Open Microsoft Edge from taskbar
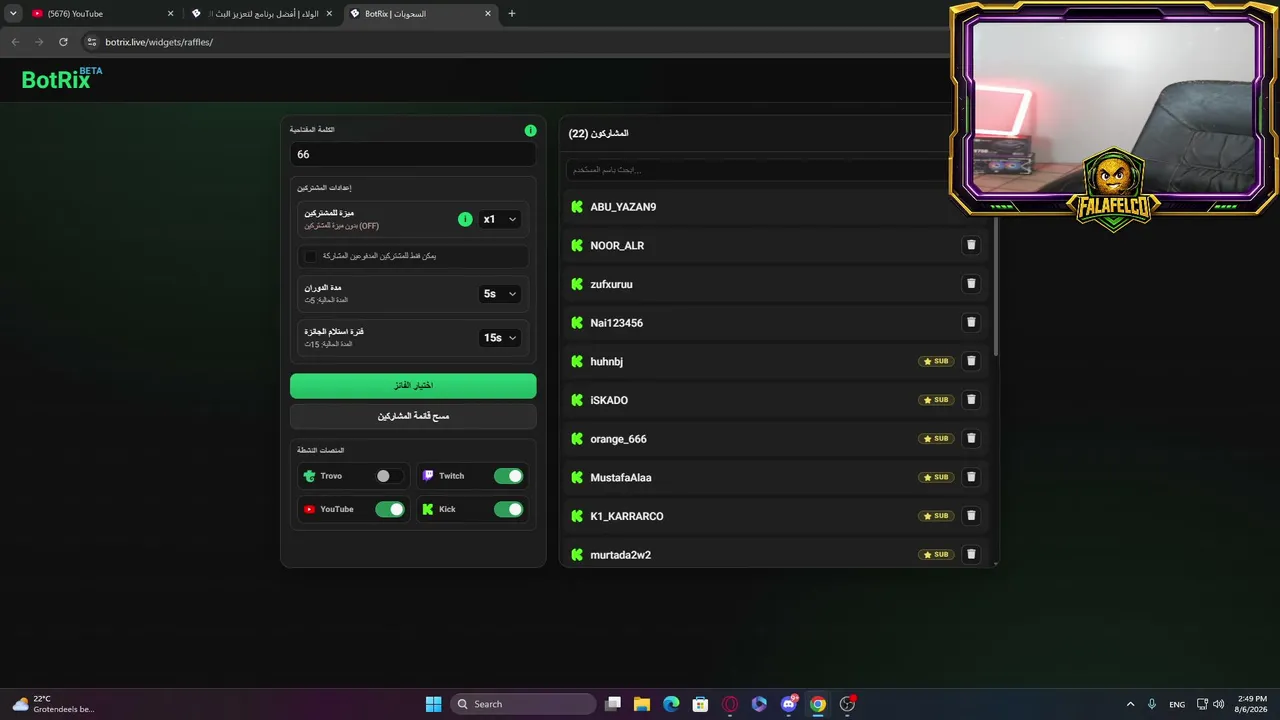The height and width of the screenshot is (720, 1280). click(671, 704)
